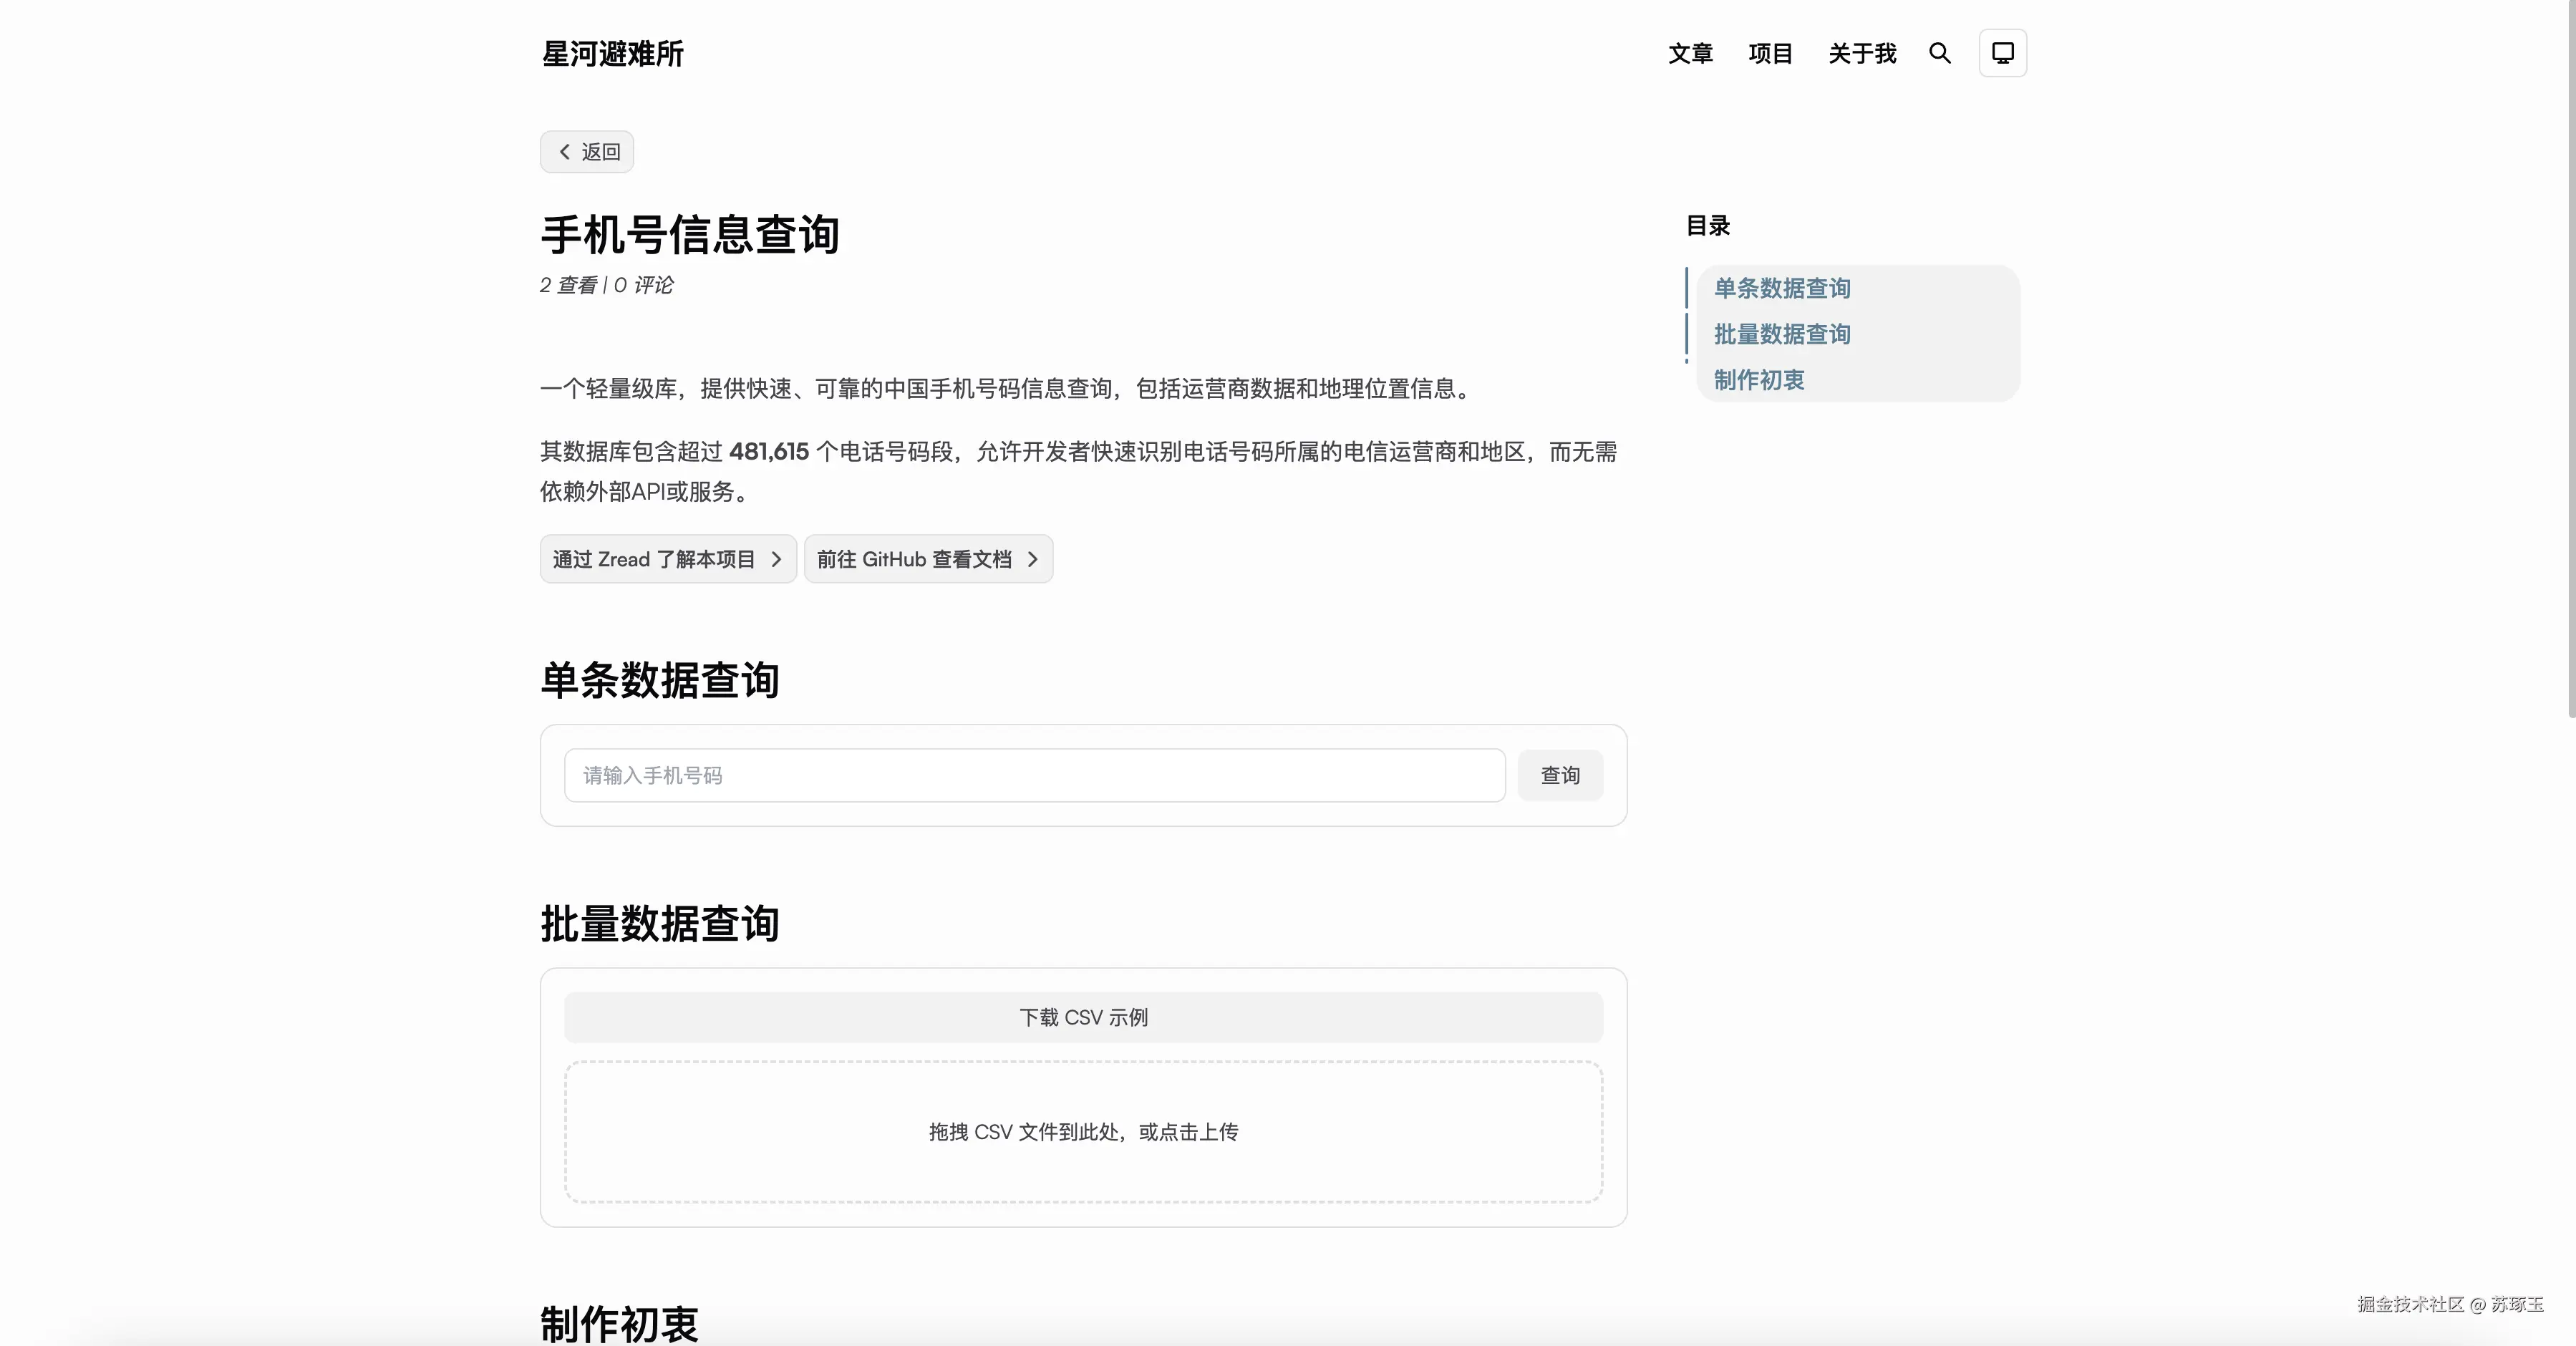The image size is (2576, 1346).
Task: Jump to 制作初衷 in table of contents
Action: pyautogui.click(x=1759, y=380)
